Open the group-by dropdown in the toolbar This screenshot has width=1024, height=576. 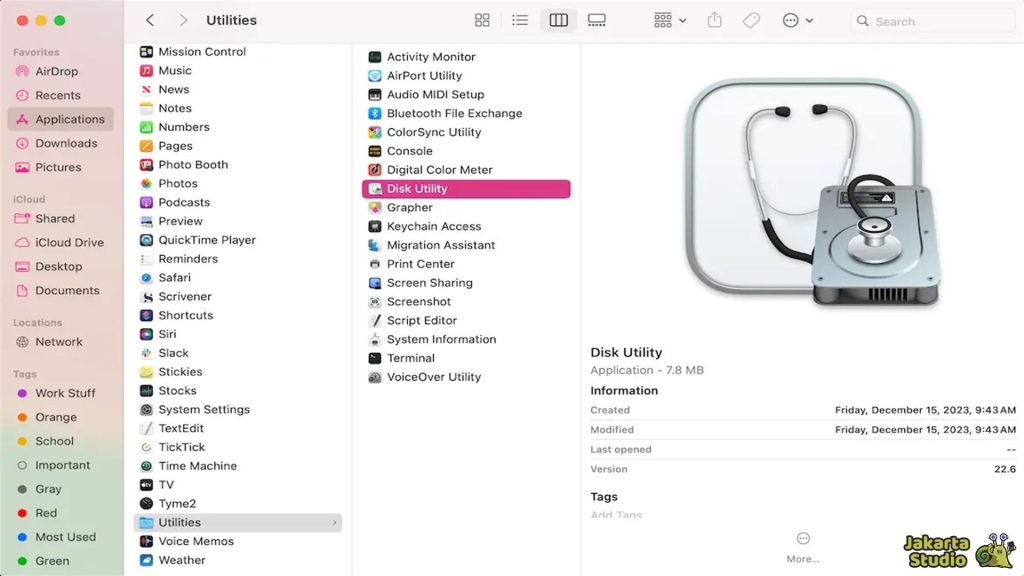click(x=667, y=19)
